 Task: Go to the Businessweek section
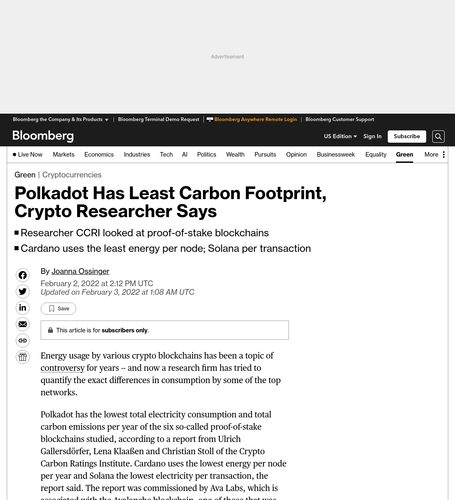click(336, 154)
